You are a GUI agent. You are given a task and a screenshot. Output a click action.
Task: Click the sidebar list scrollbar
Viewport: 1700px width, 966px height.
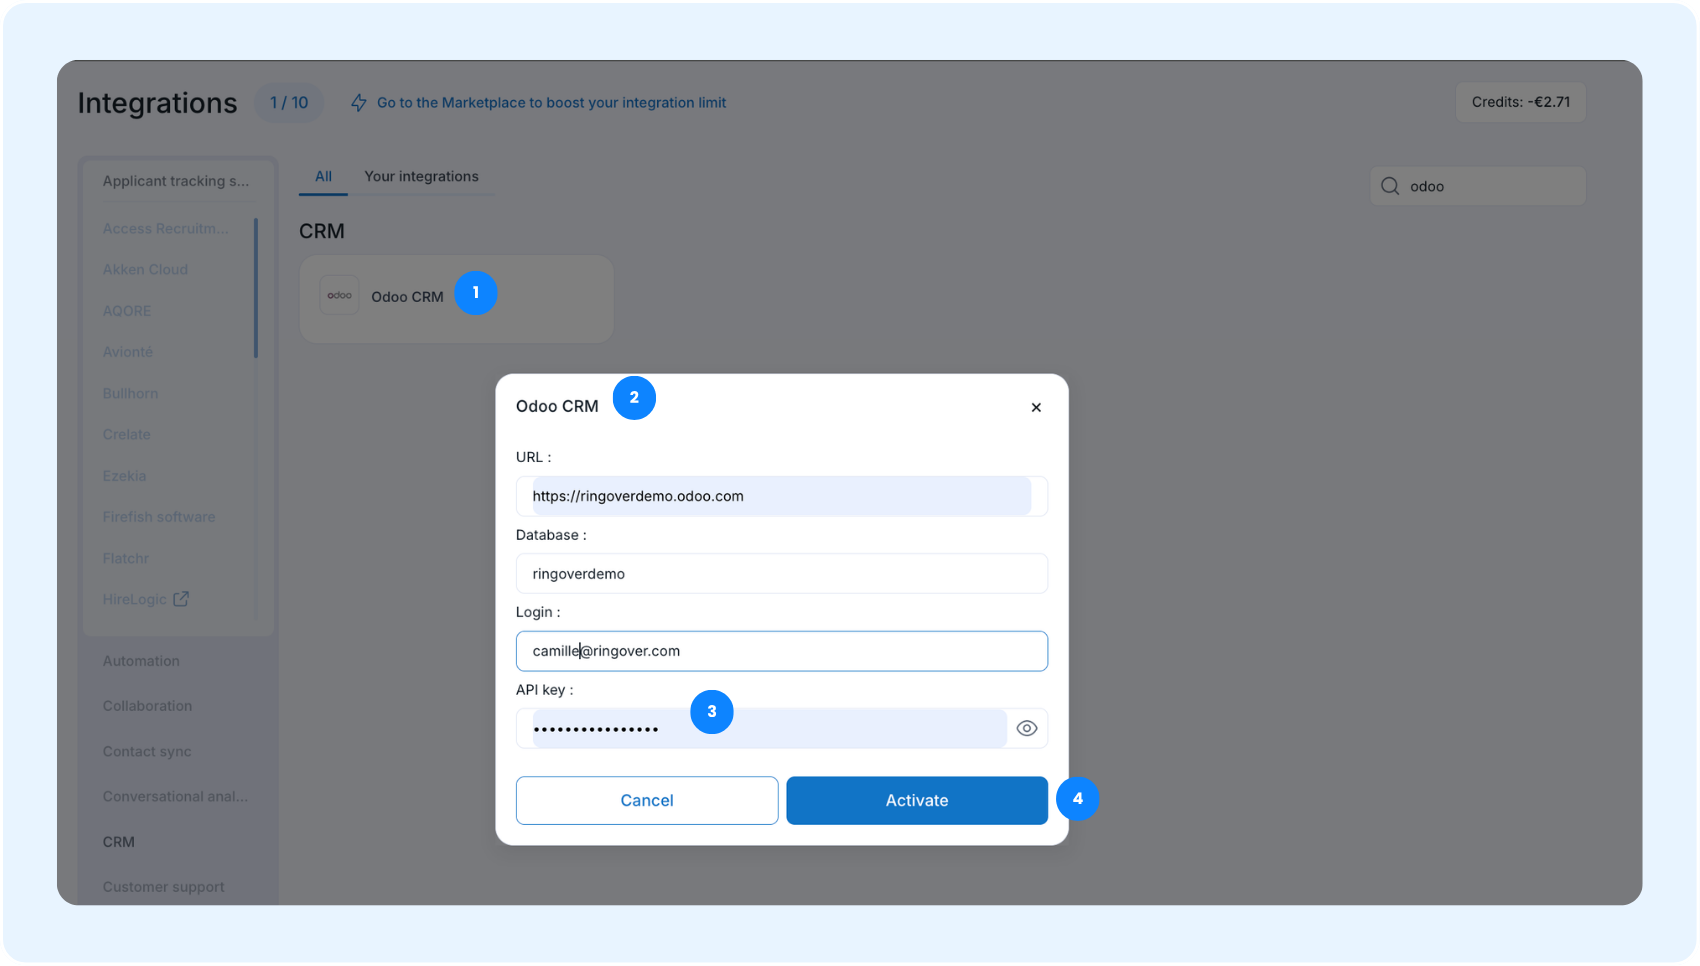tap(256, 288)
